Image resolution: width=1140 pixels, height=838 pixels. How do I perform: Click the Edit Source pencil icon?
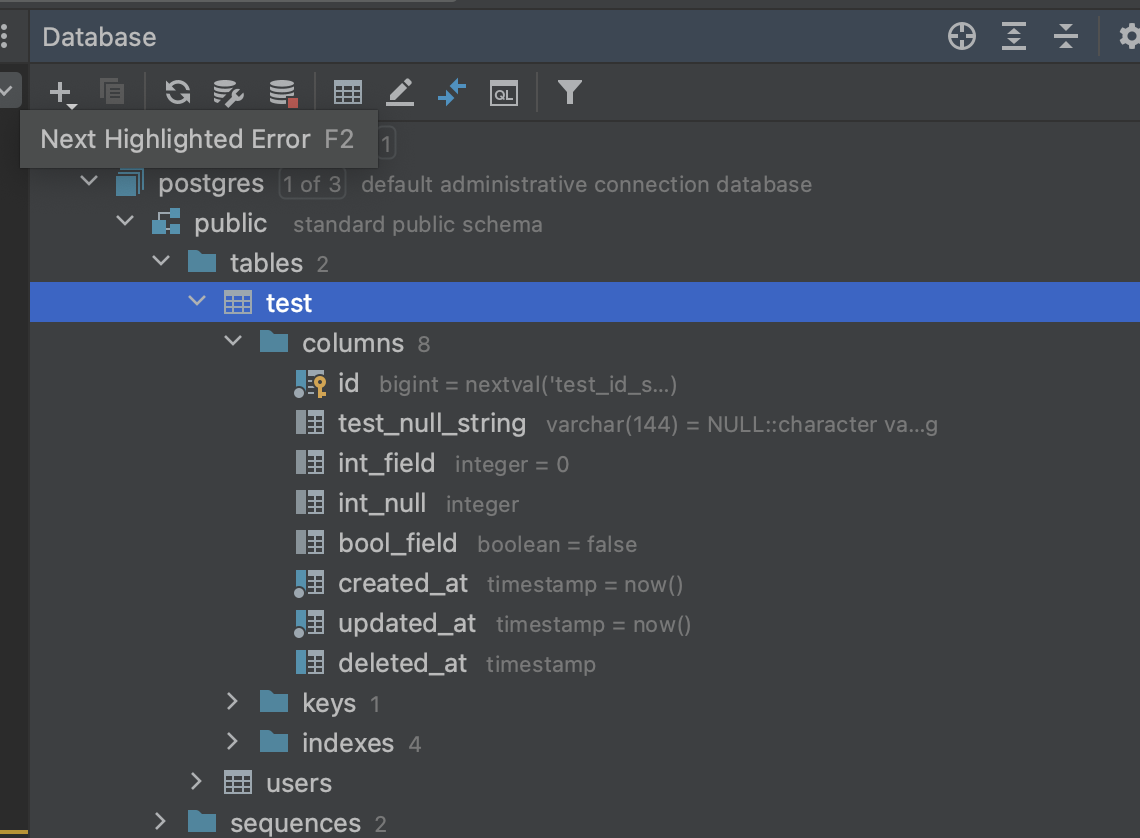pos(400,93)
